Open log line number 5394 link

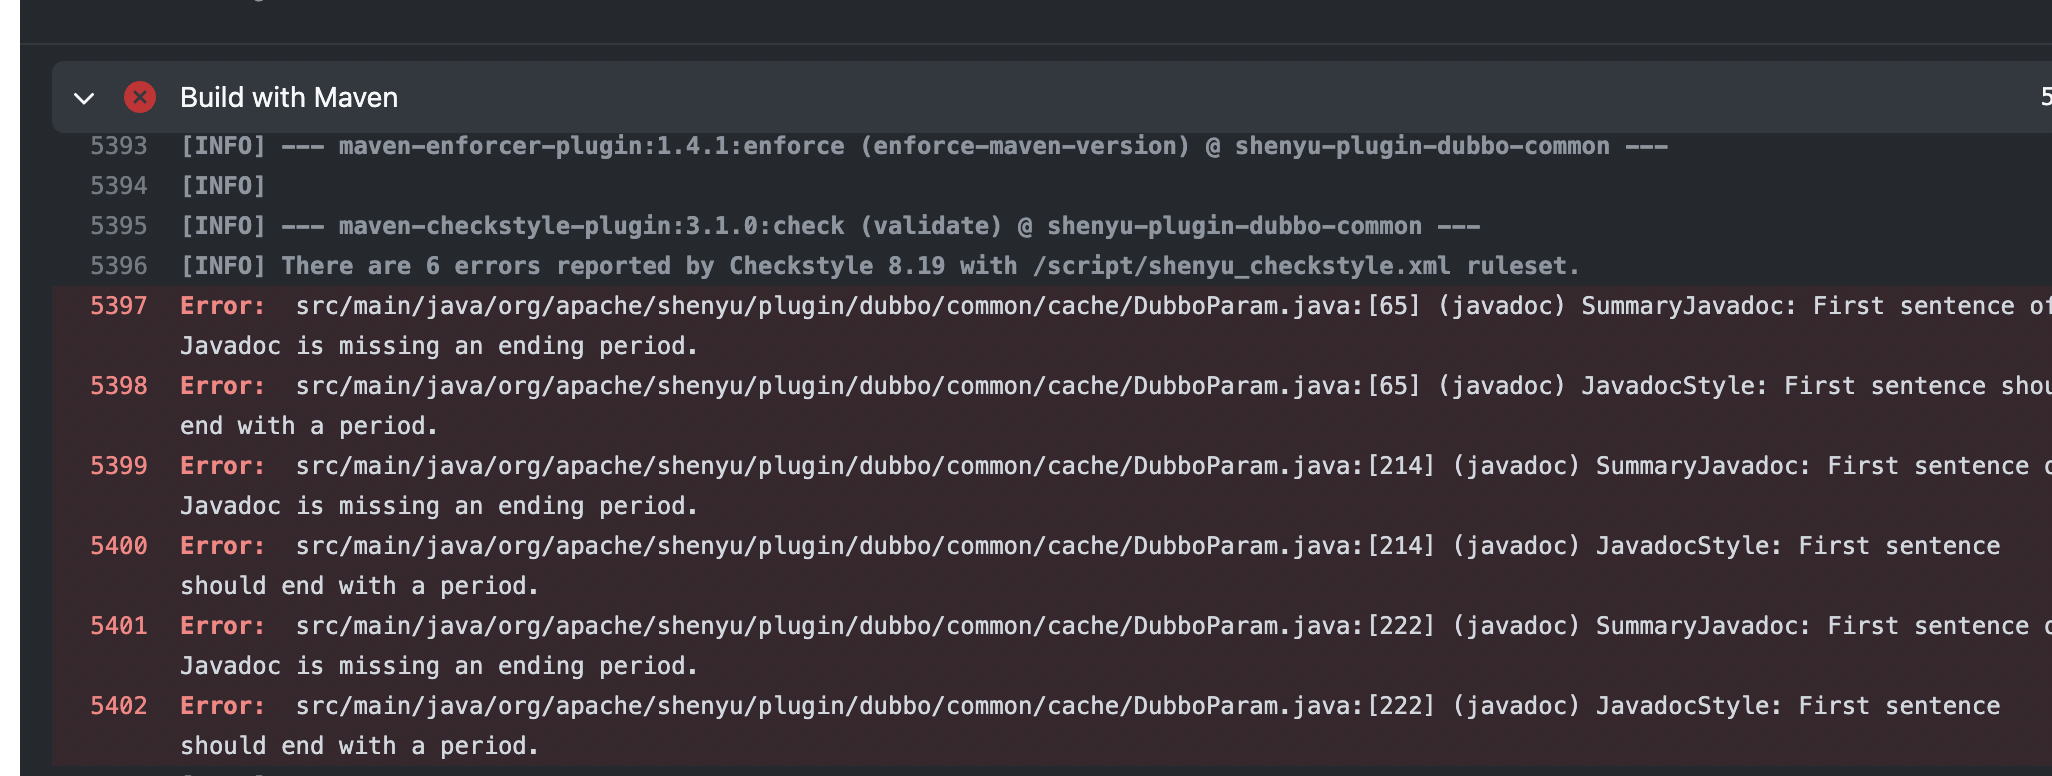[118, 186]
